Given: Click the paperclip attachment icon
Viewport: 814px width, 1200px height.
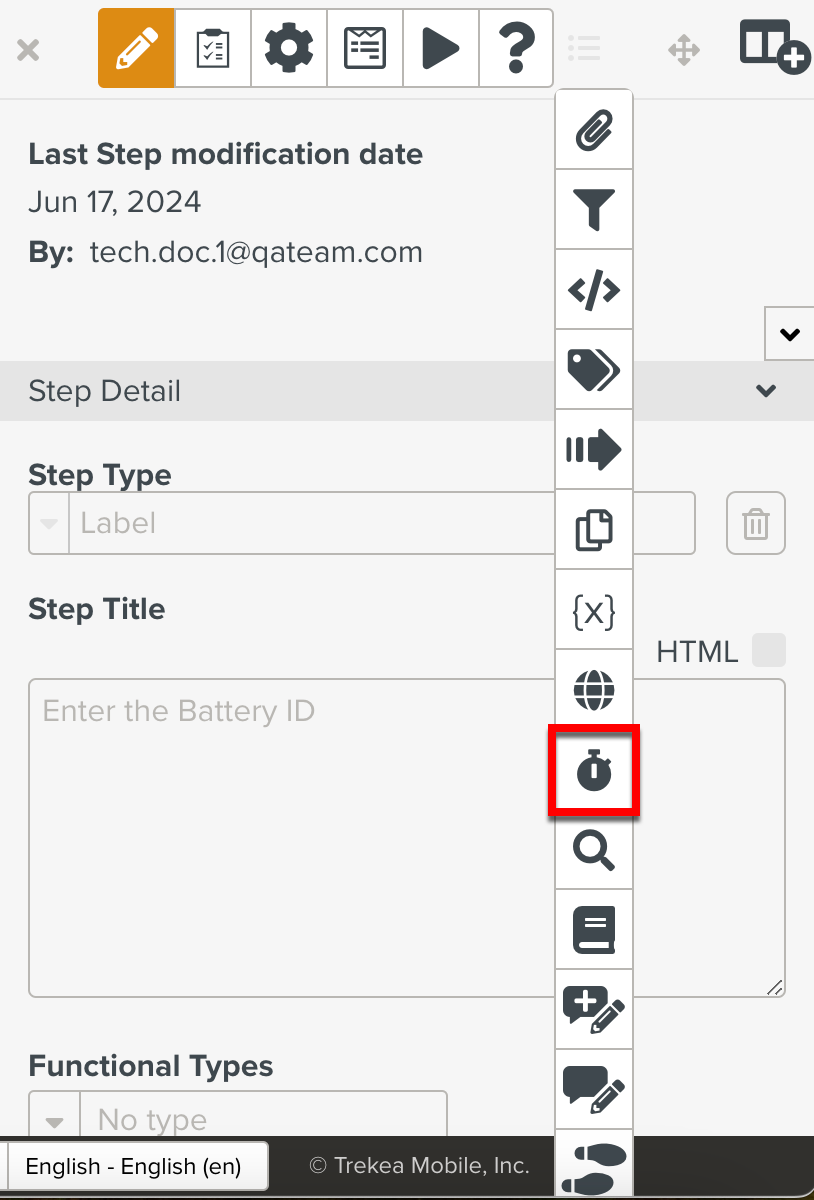Looking at the screenshot, I should (x=594, y=130).
